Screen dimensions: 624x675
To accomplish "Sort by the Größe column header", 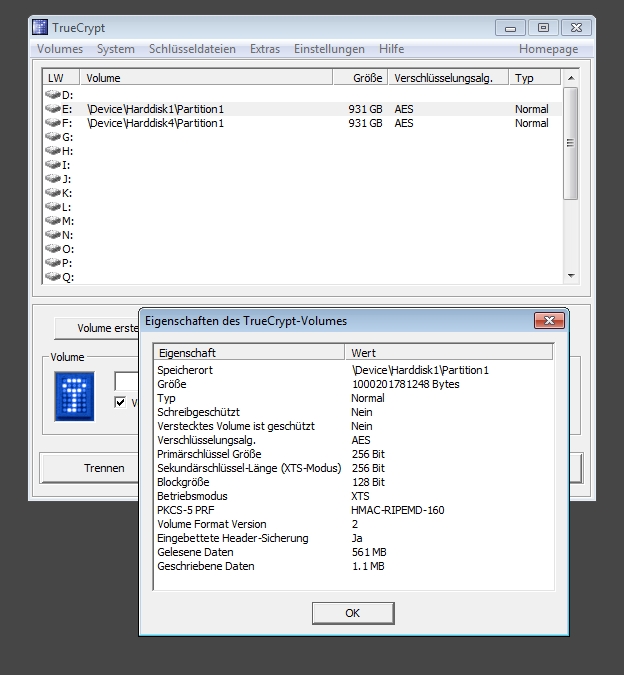I will click(361, 78).
